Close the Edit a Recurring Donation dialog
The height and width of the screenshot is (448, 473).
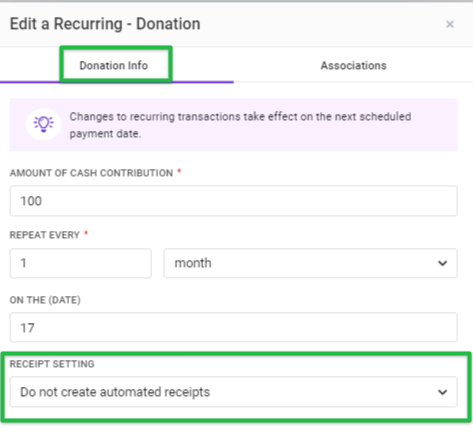click(x=450, y=24)
